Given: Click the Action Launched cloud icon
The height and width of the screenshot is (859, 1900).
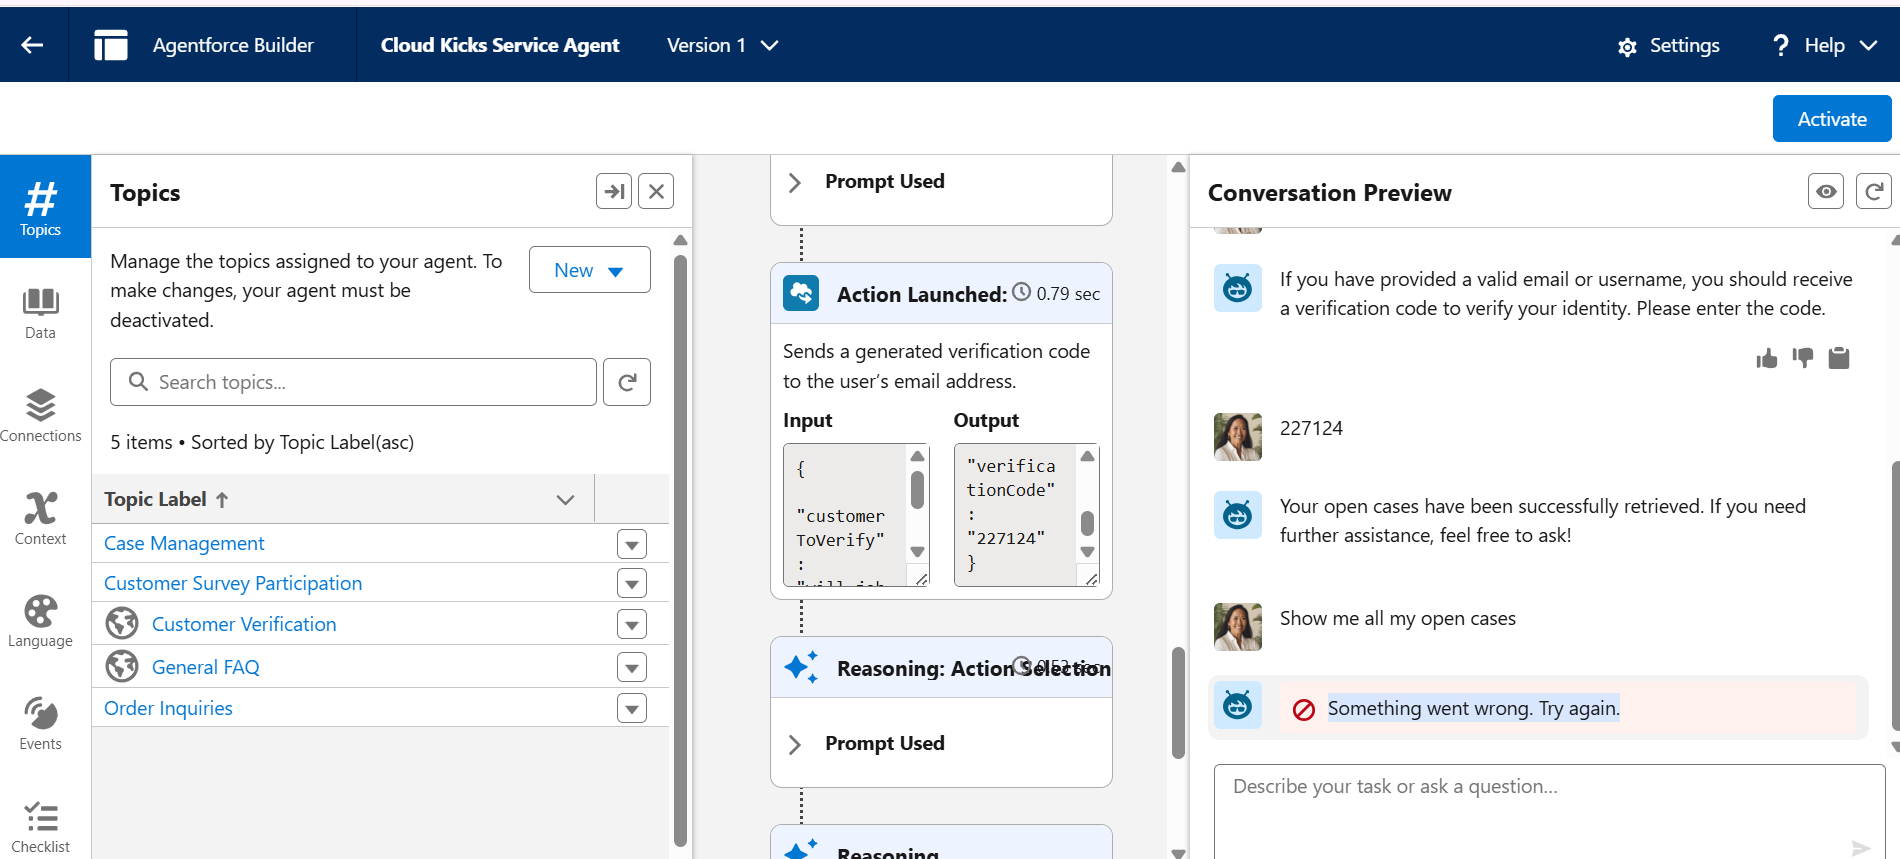Looking at the screenshot, I should pyautogui.click(x=801, y=293).
